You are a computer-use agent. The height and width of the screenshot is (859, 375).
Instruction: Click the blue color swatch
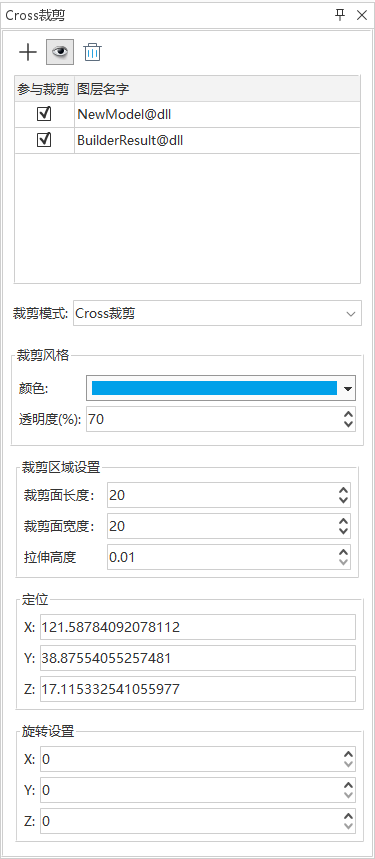point(215,388)
